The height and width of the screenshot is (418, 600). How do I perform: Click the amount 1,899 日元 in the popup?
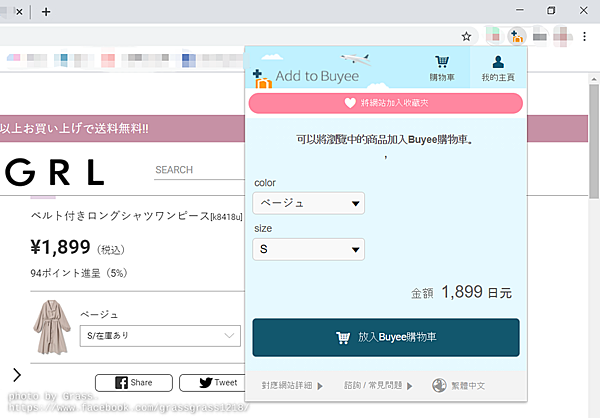476,292
